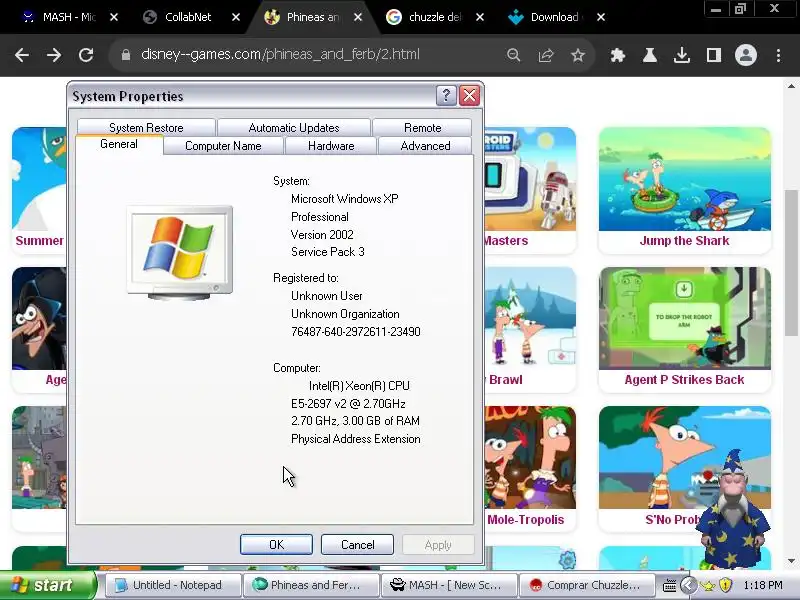Viewport: 800px width, 600px height.
Task: Switch to the System Restore tab
Action: (x=146, y=128)
